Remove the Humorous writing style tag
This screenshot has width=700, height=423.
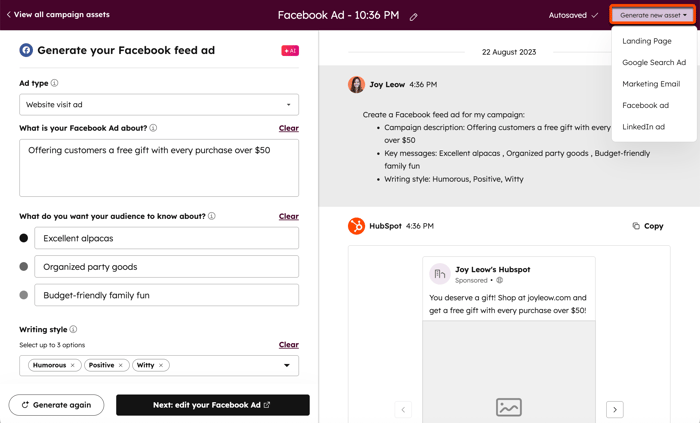click(x=73, y=365)
